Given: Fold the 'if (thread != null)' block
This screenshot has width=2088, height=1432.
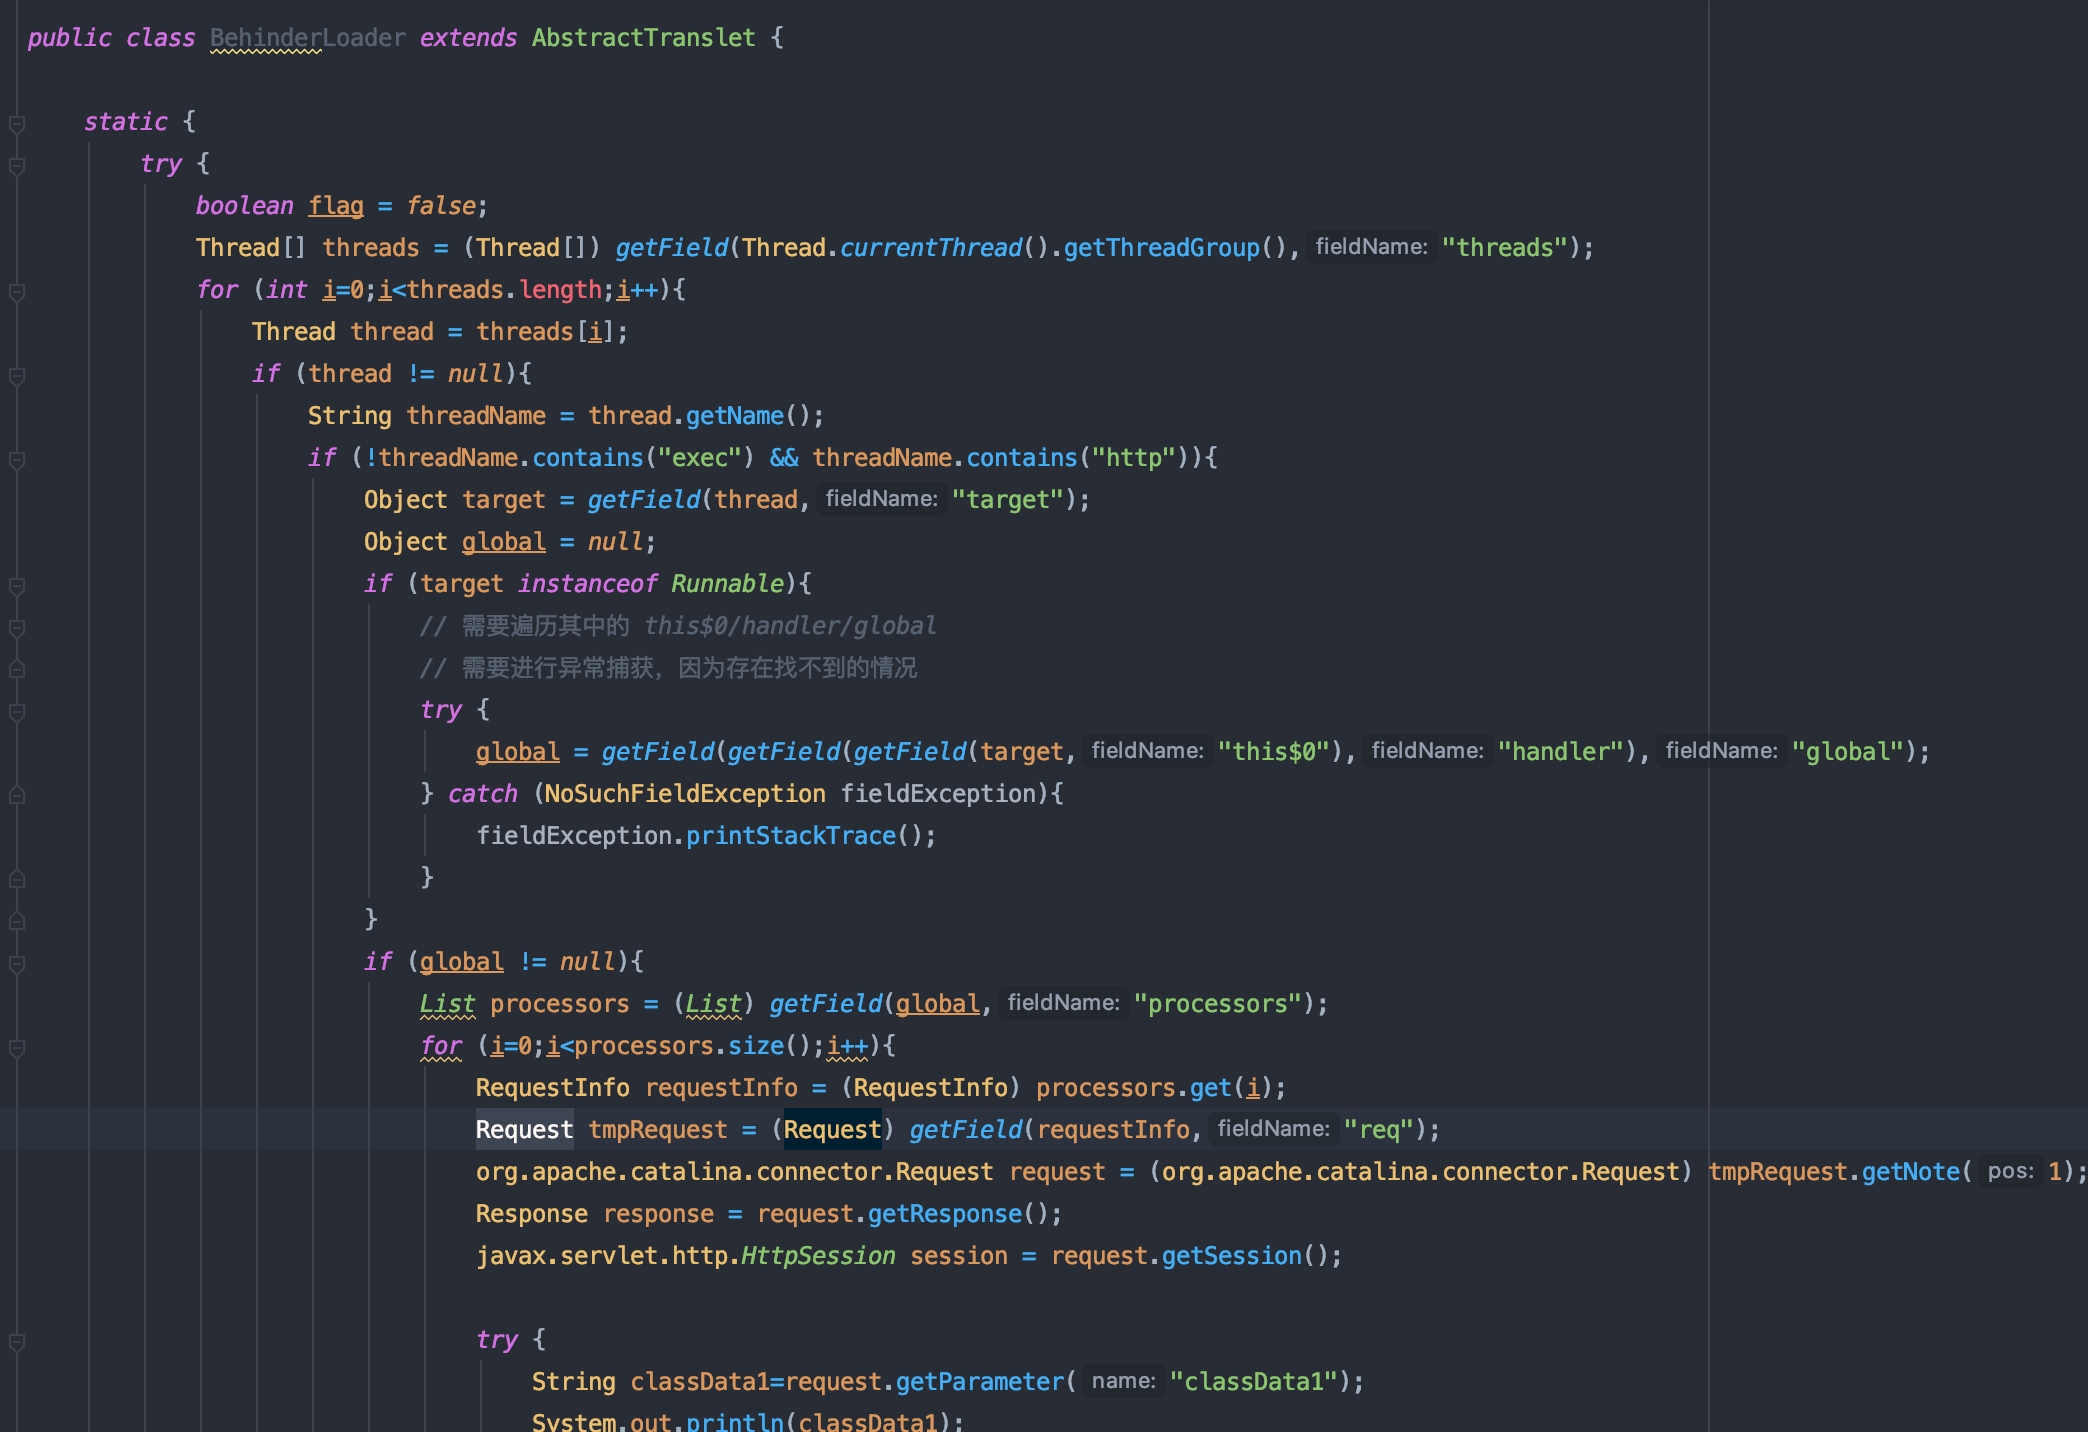Looking at the screenshot, I should pos(17,375).
